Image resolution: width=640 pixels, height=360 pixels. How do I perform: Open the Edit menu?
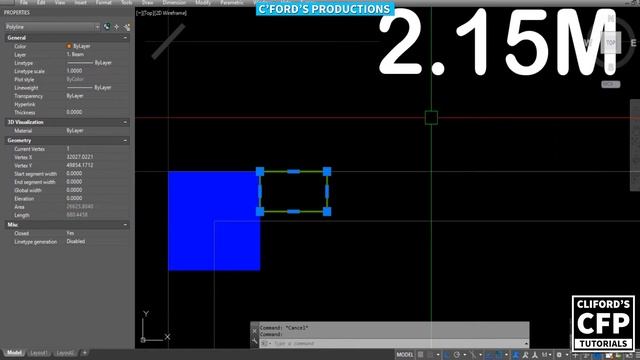click(x=41, y=2)
